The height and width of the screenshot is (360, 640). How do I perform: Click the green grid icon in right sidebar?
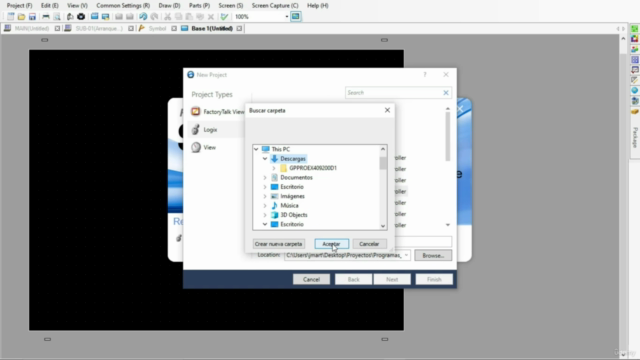tap(635, 29)
